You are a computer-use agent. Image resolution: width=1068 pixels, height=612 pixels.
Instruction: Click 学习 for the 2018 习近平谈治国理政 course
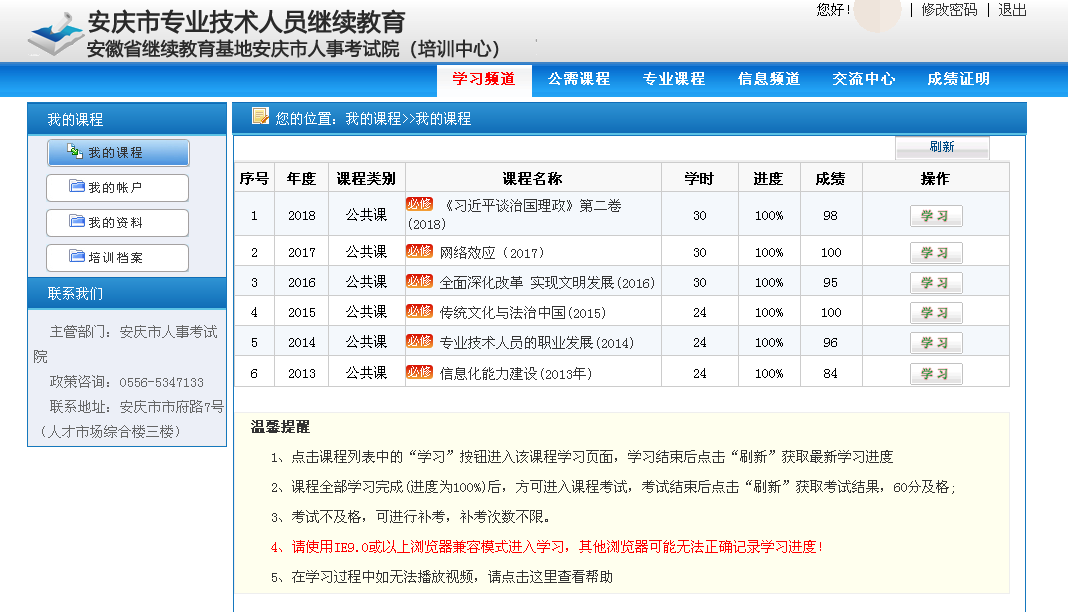[x=935, y=216]
